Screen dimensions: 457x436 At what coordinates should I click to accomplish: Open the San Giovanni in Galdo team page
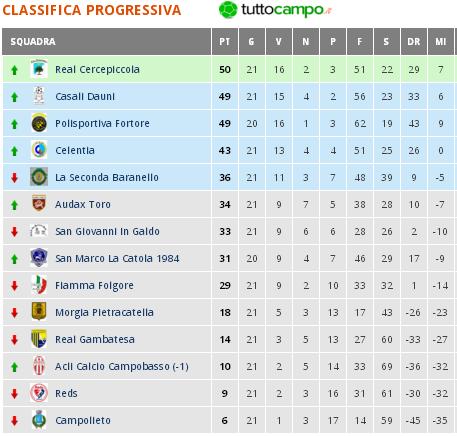point(107,231)
